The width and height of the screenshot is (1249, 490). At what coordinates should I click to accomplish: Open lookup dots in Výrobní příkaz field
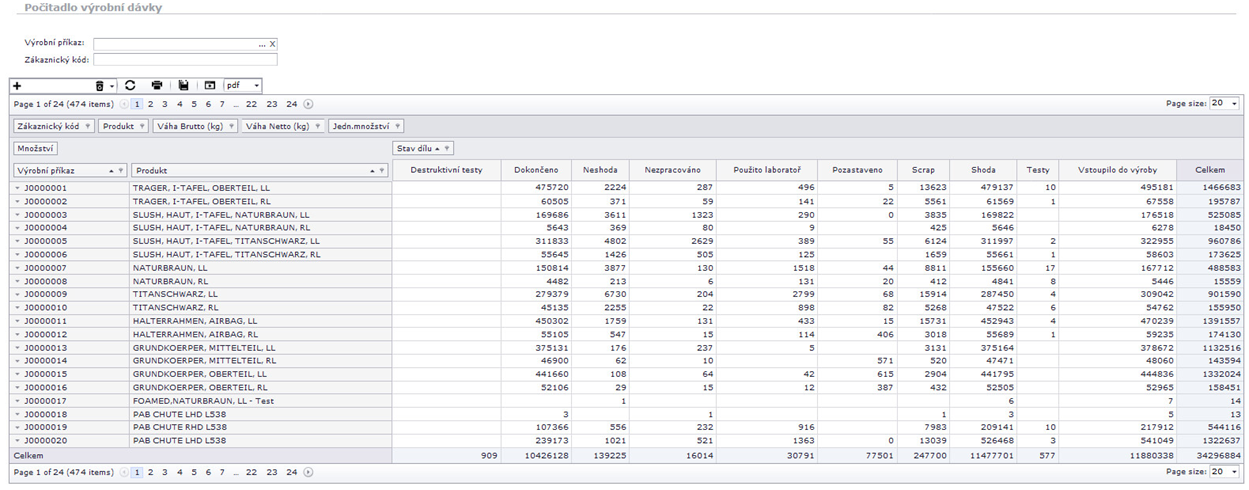[x=262, y=44]
